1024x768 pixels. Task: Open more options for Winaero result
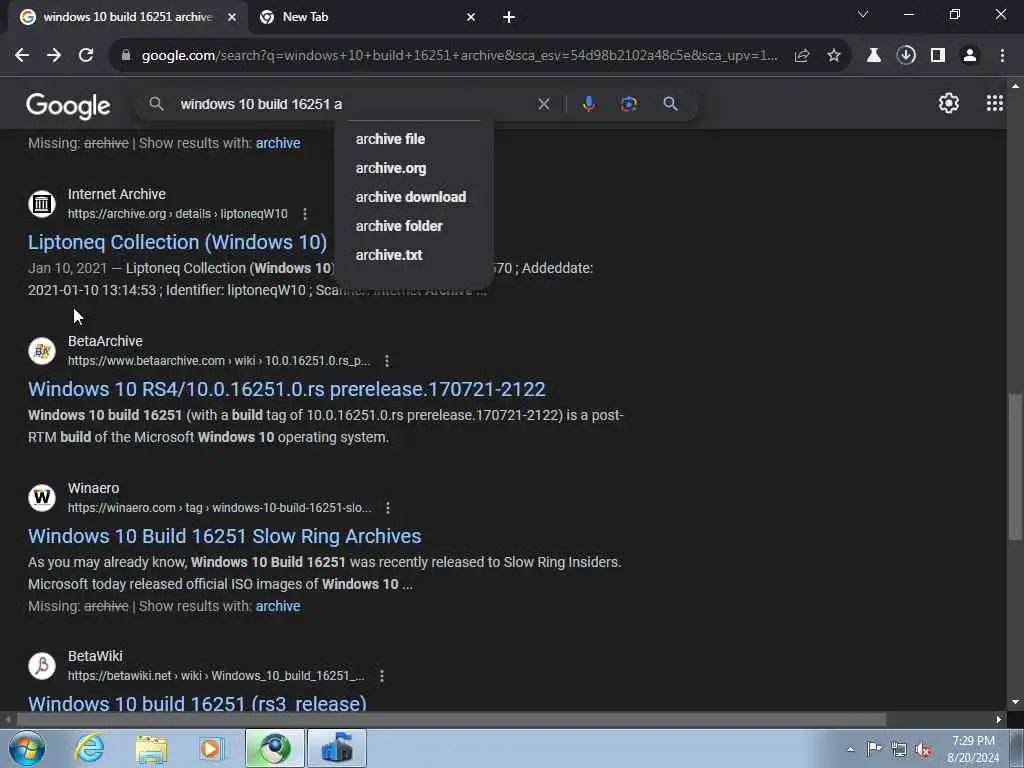[x=388, y=507]
